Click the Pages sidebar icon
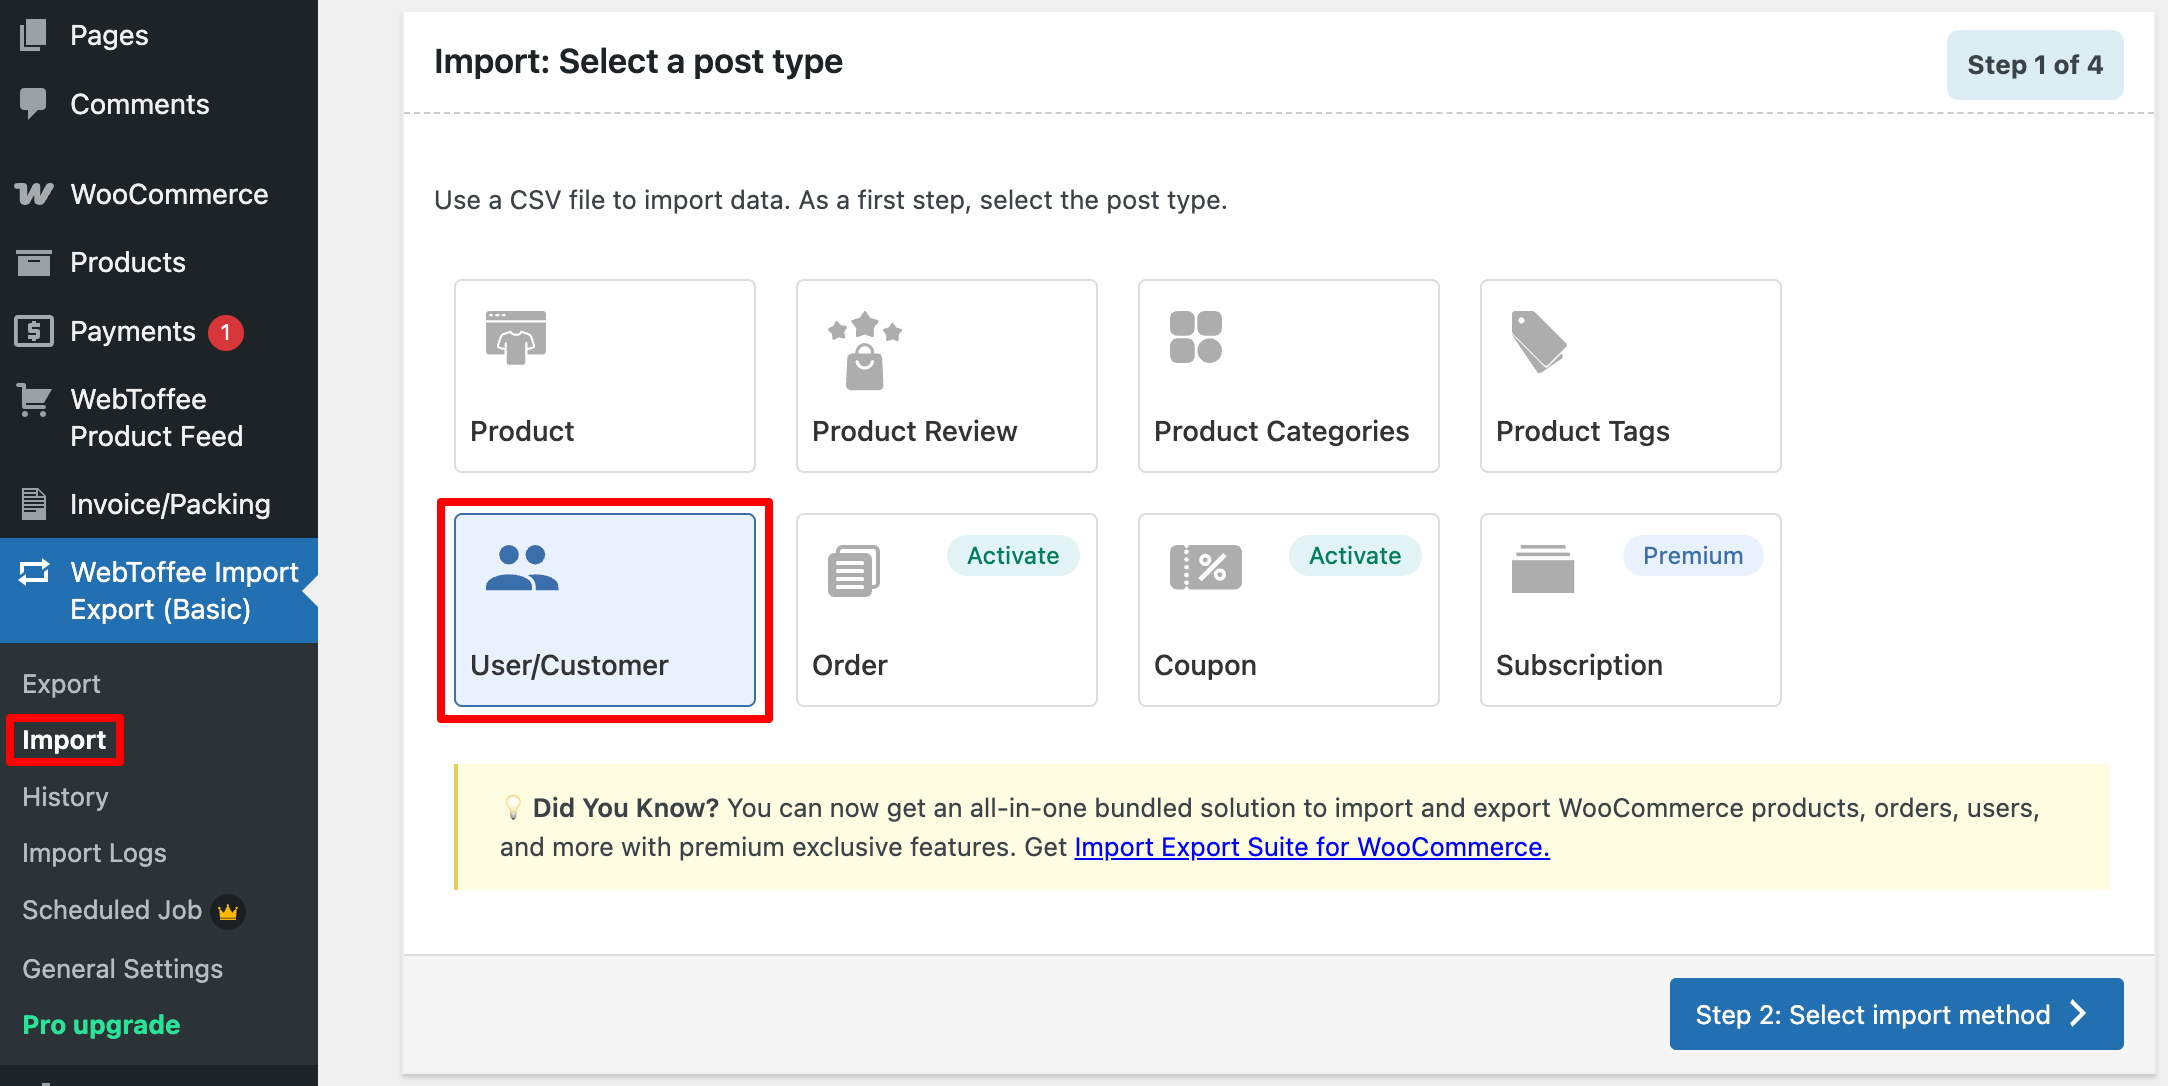The height and width of the screenshot is (1086, 2168). pos(34,35)
